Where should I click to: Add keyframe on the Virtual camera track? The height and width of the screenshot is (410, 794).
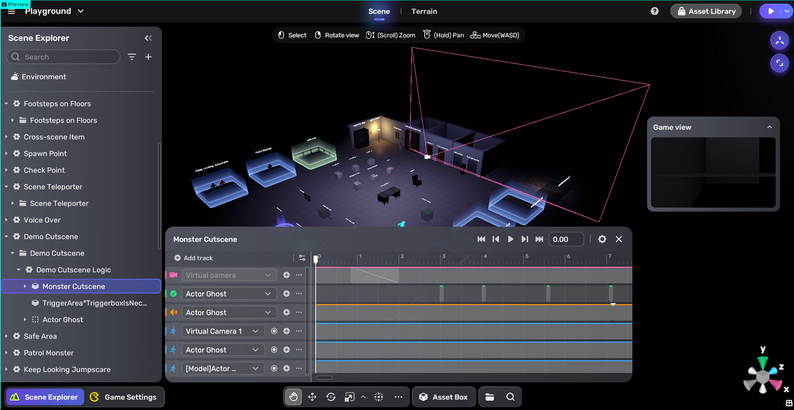coord(286,275)
